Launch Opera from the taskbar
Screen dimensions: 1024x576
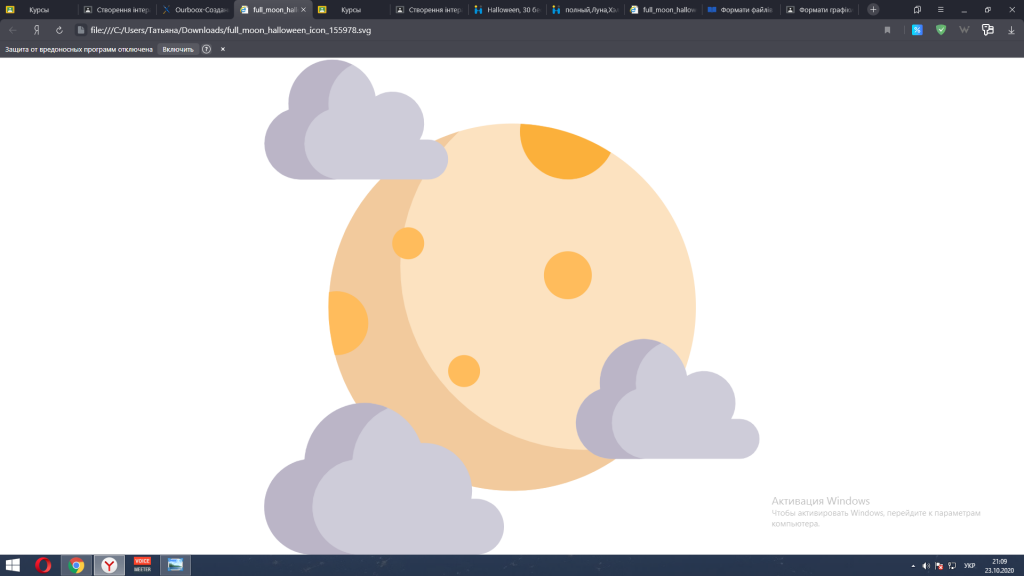coord(43,565)
